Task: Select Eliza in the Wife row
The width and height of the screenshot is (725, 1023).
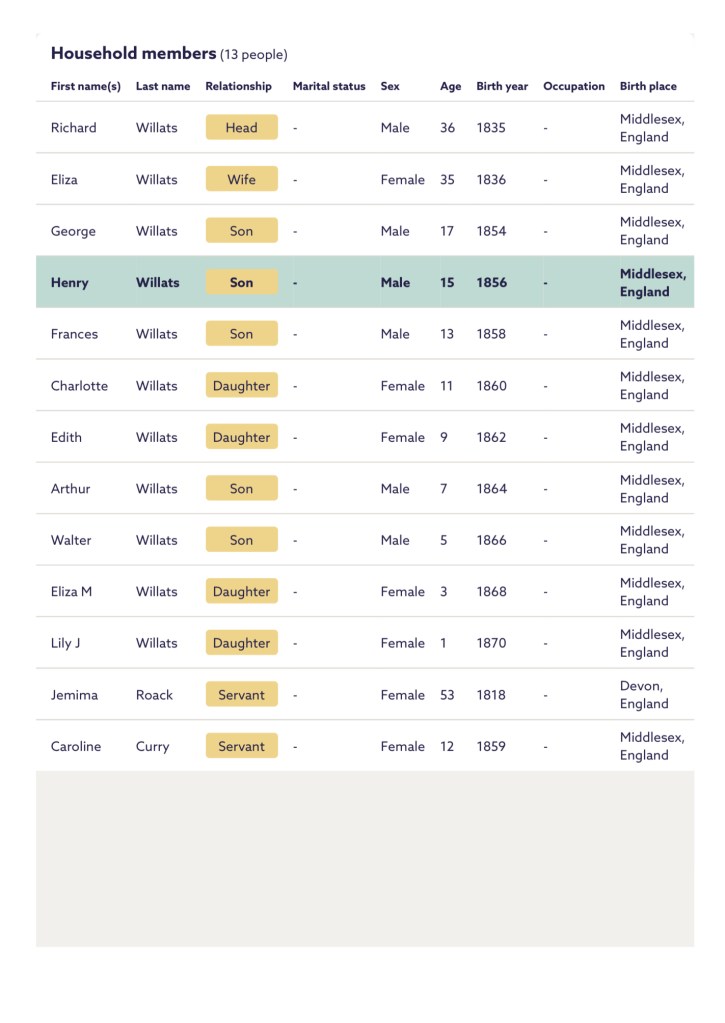Action: tap(64, 180)
